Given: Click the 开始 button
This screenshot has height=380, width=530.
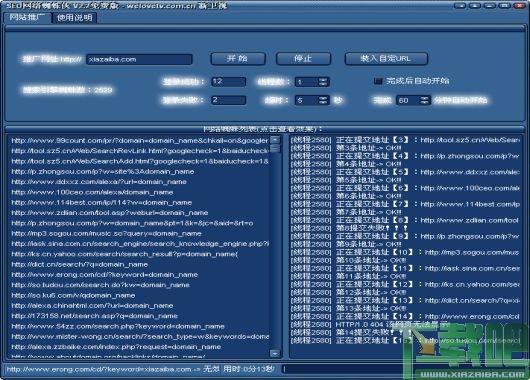Looking at the screenshot, I should tap(238, 59).
